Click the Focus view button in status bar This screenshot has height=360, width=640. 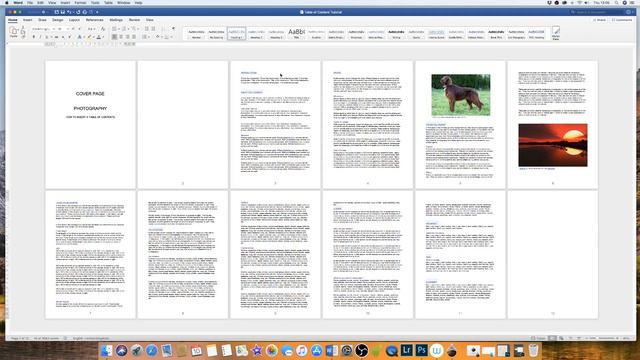(538, 338)
